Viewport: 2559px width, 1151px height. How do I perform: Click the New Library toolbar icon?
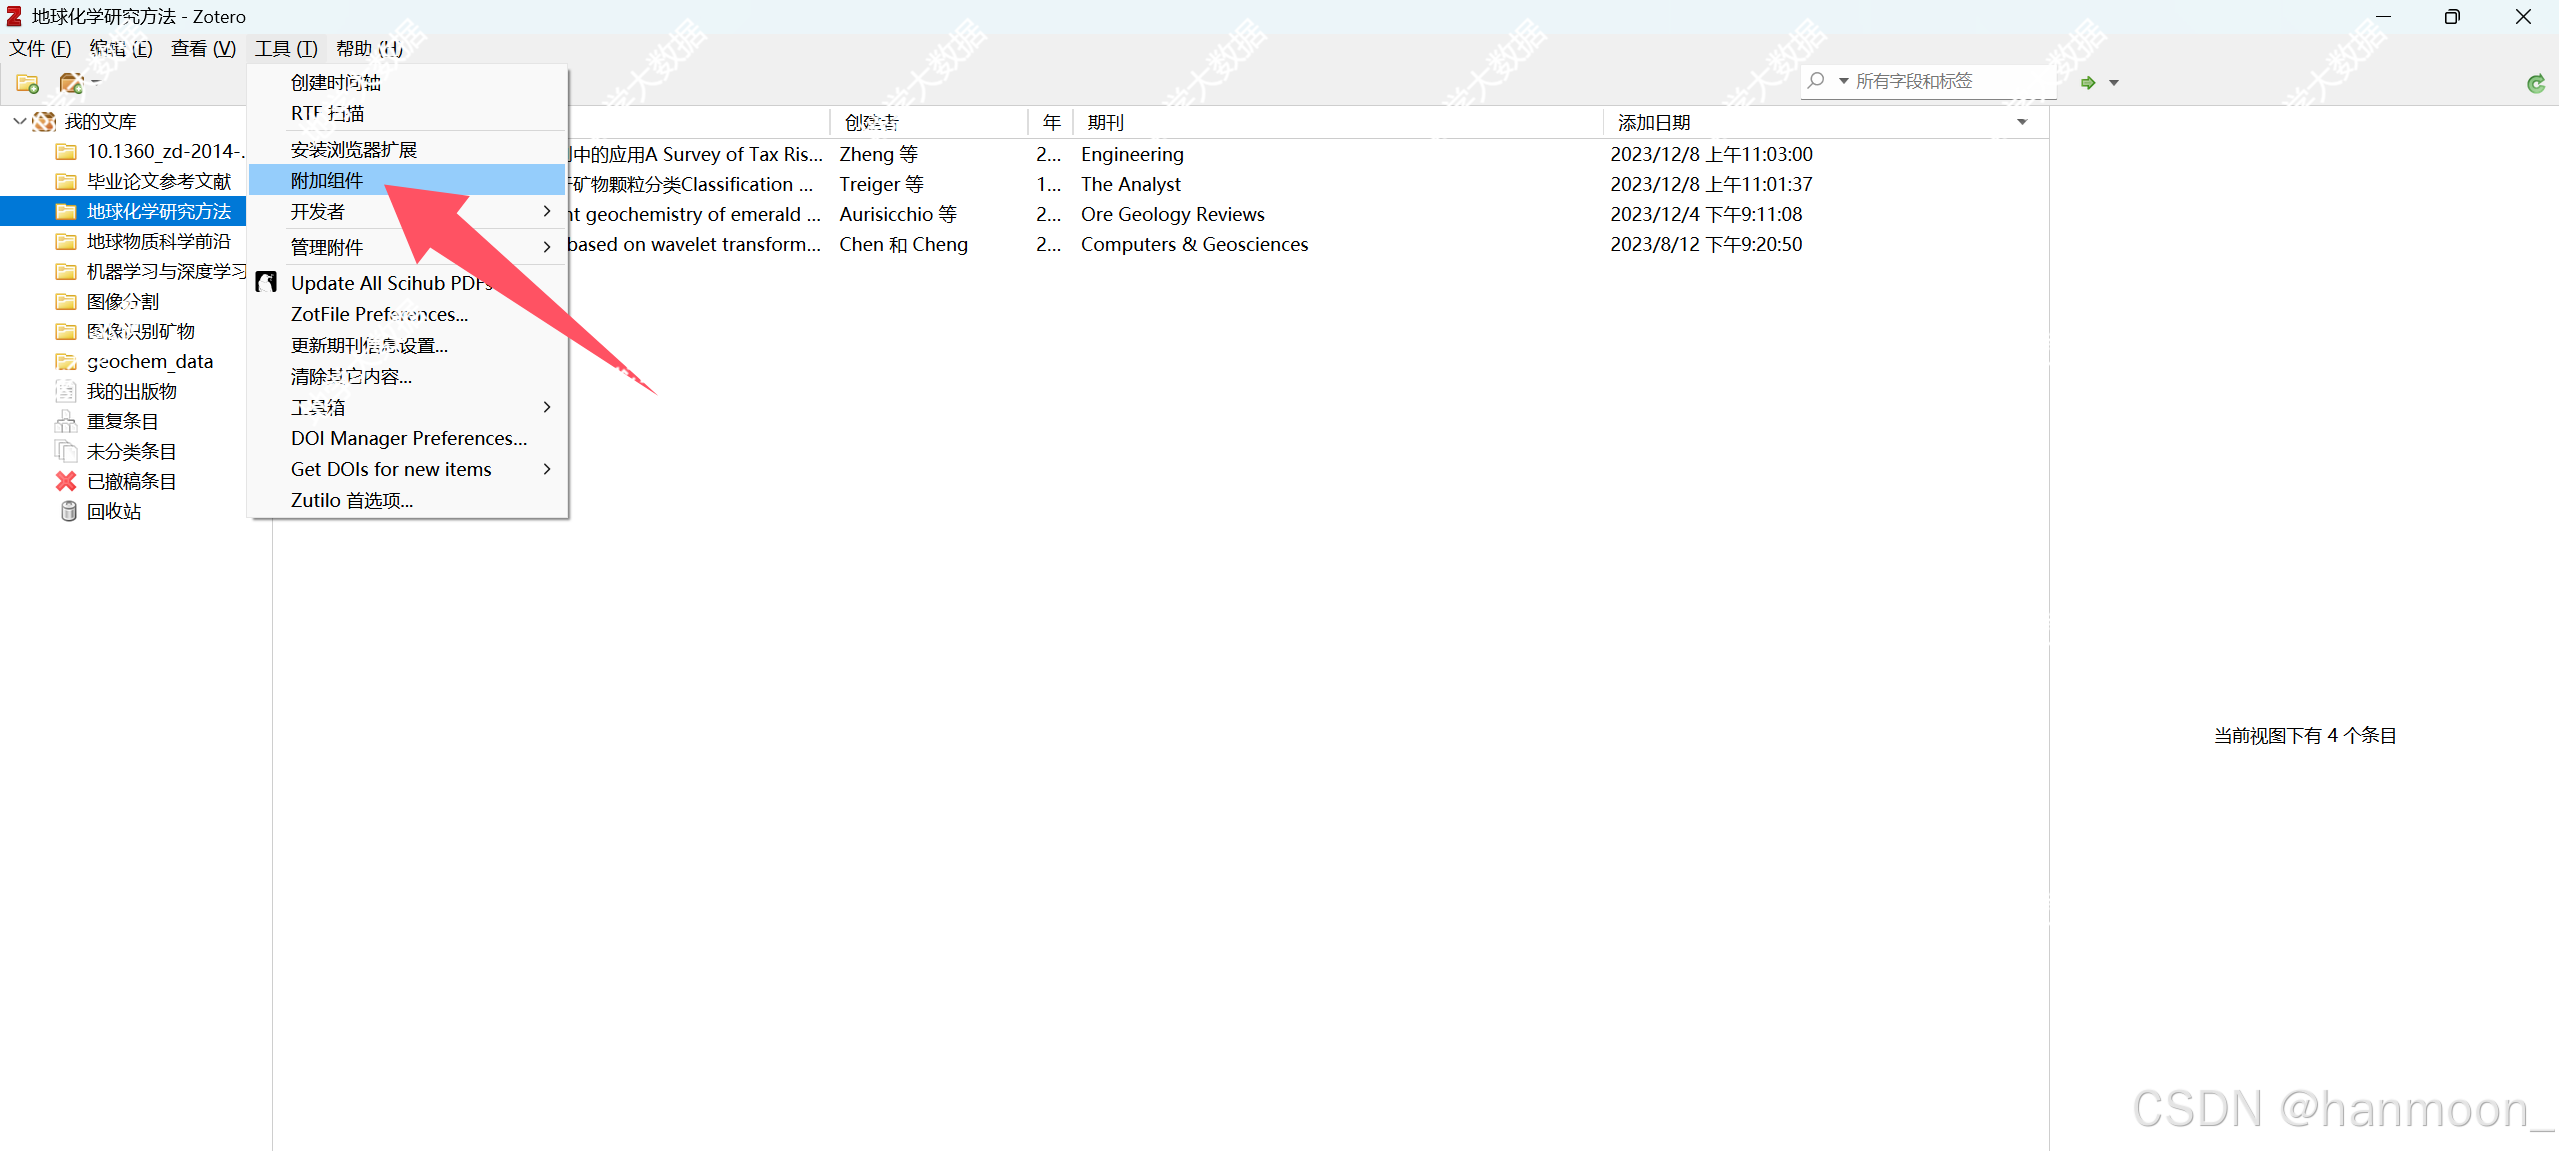(x=72, y=83)
